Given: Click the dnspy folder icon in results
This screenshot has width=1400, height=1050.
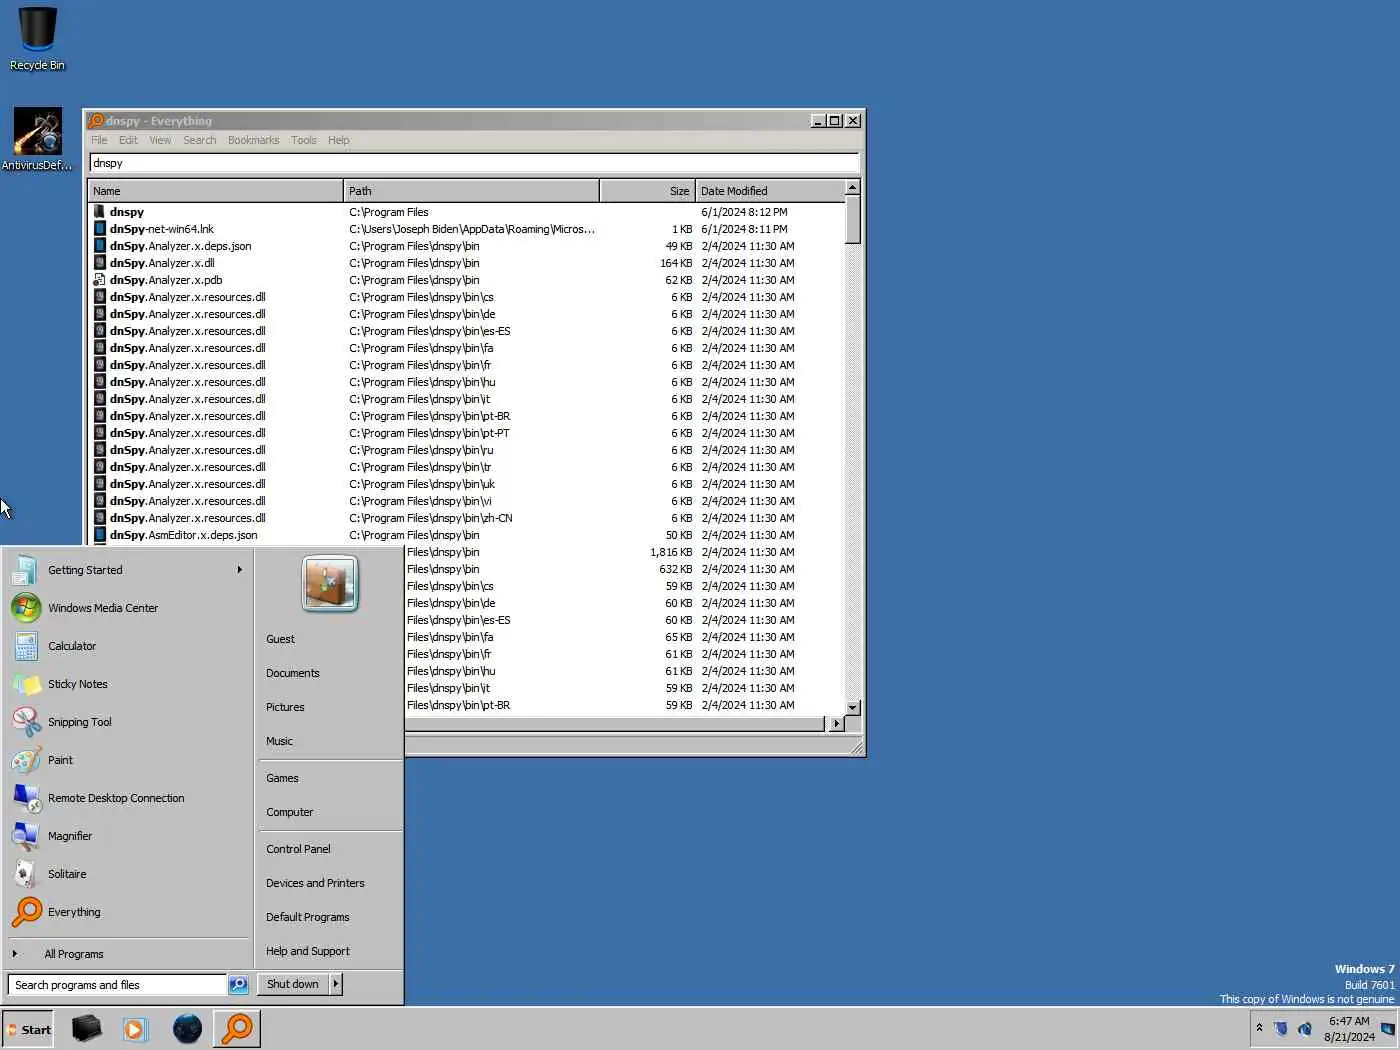Looking at the screenshot, I should click(99, 212).
